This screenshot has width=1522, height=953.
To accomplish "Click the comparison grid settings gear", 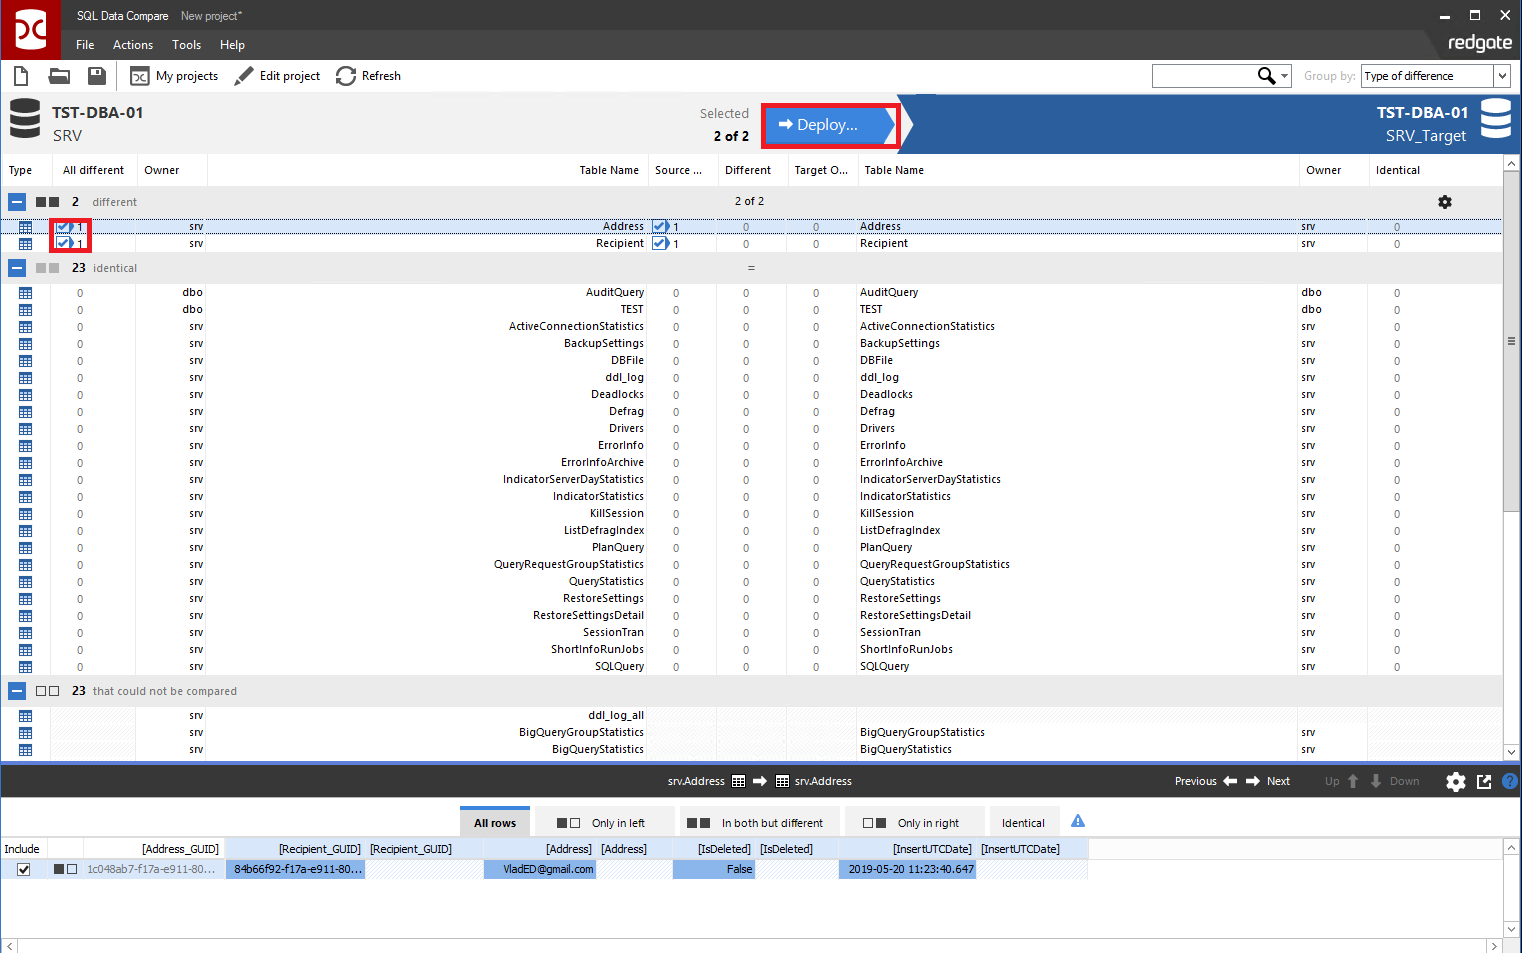I will pos(1445,202).
